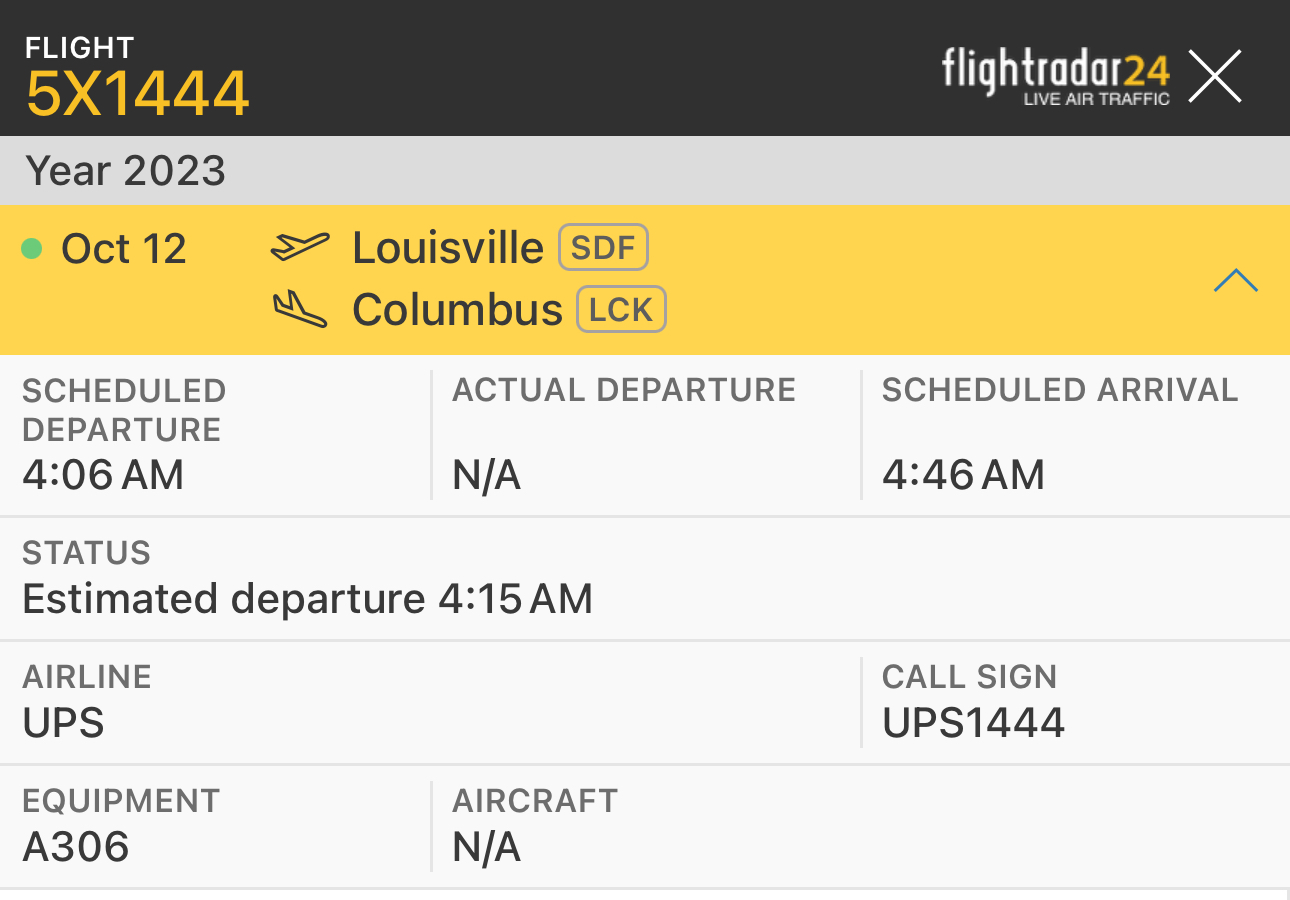The image size is (1290, 900).
Task: Click the A306 equipment value
Action: coord(76,847)
